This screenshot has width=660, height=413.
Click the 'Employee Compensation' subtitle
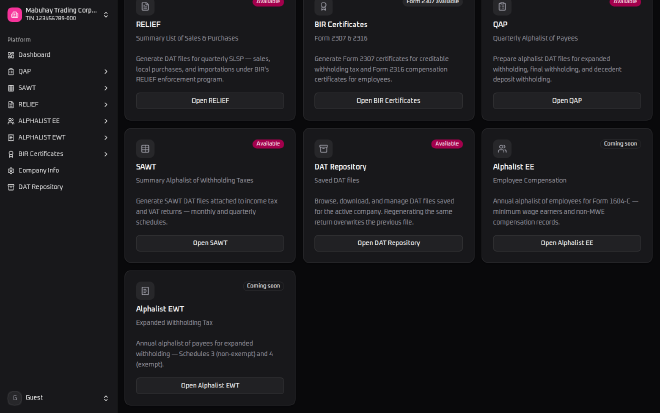(530, 181)
